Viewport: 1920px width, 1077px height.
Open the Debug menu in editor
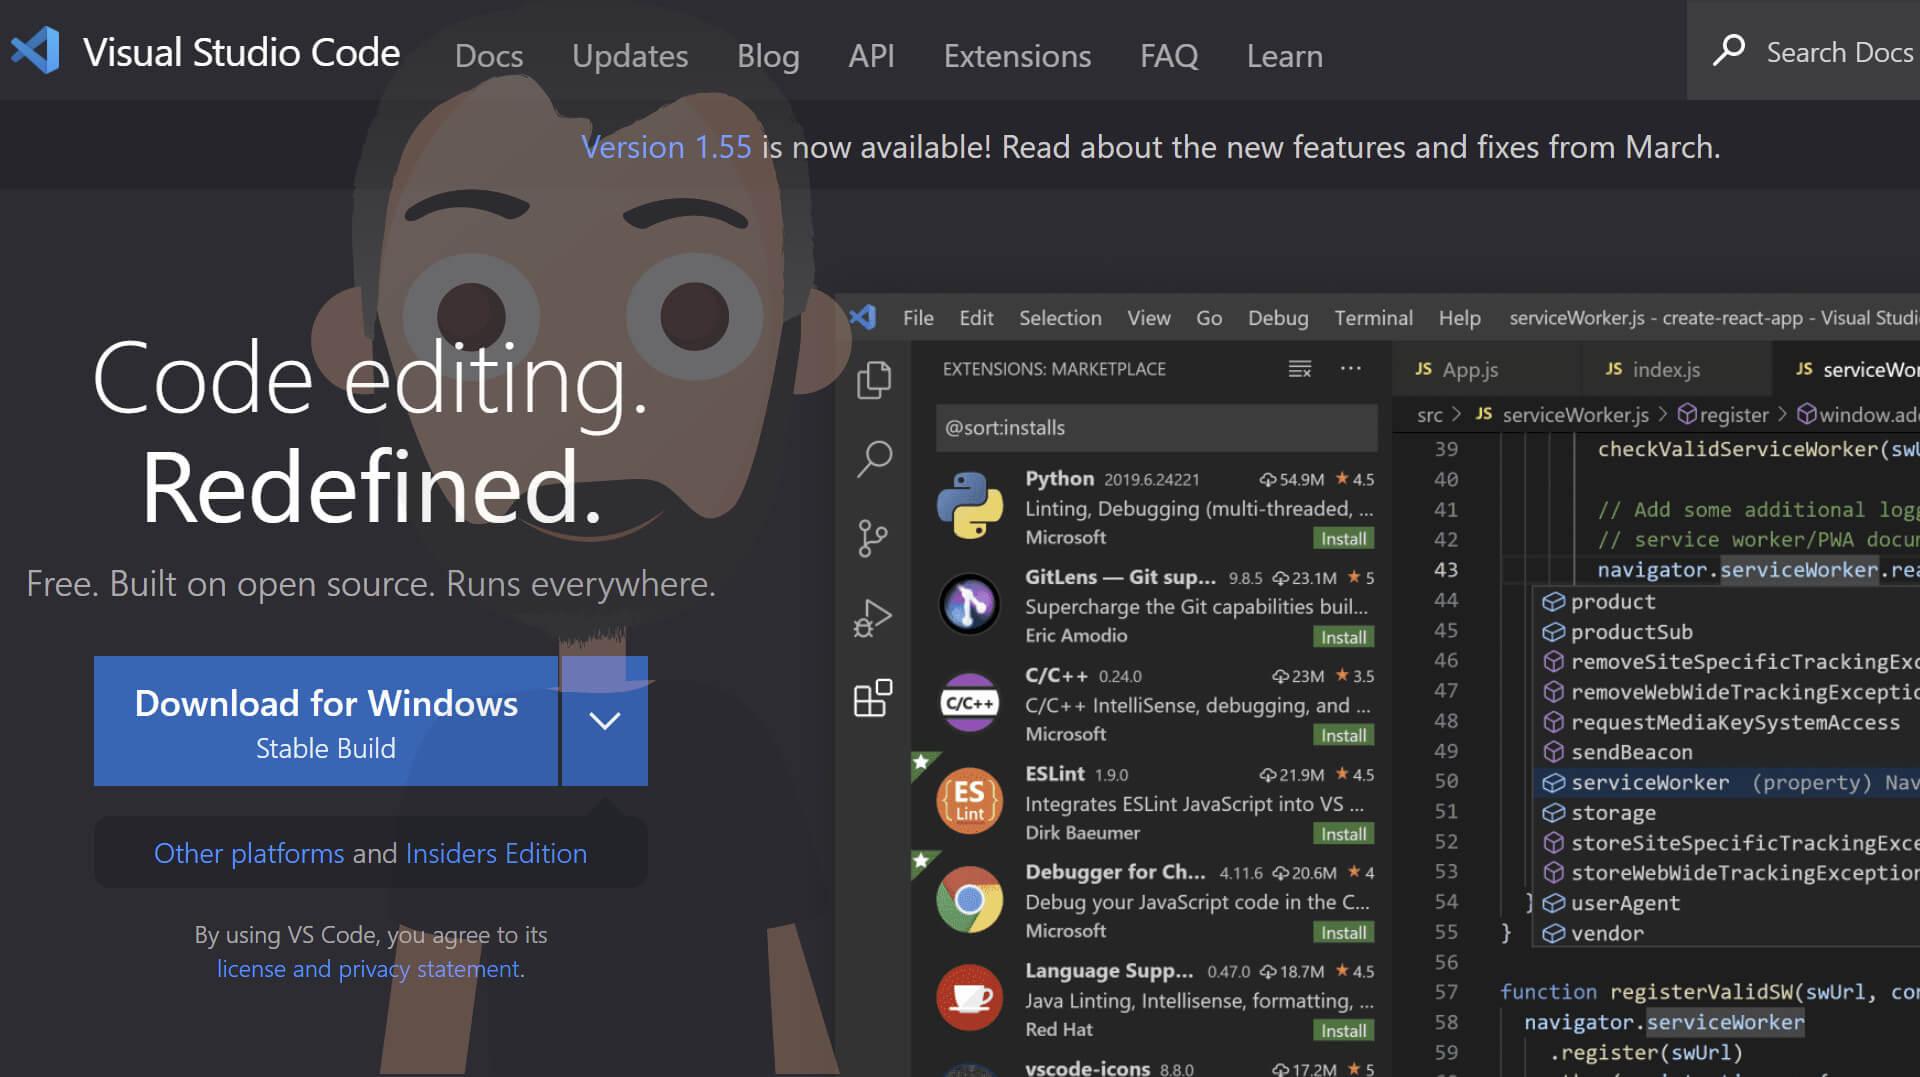1277,318
